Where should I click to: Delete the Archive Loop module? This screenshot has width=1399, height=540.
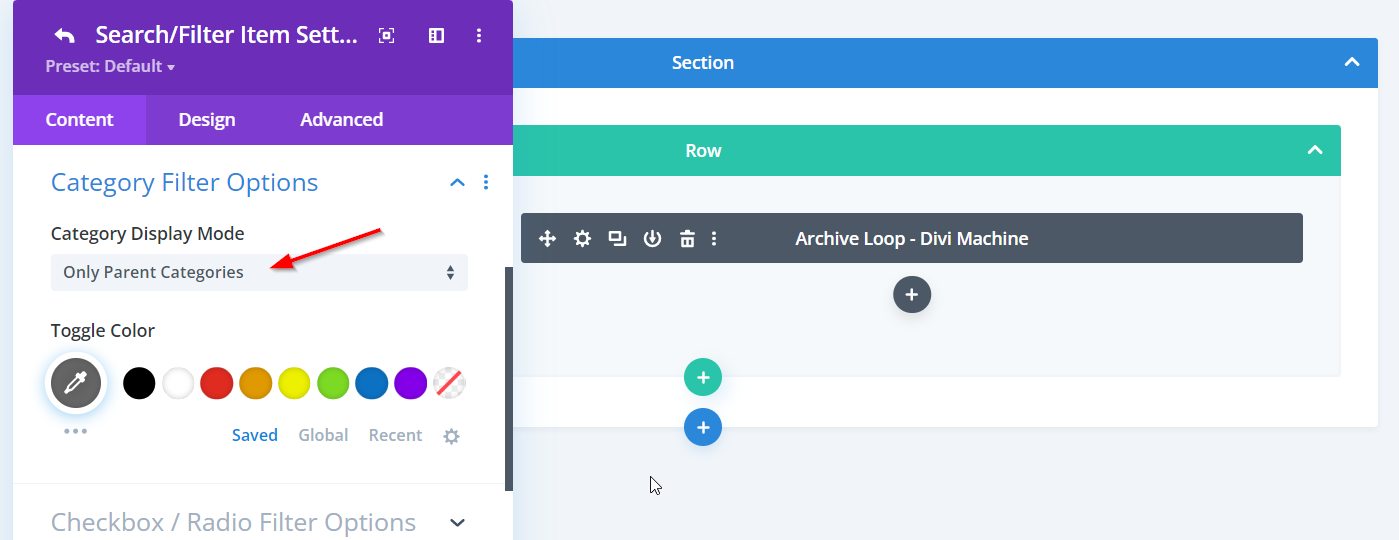pos(687,238)
